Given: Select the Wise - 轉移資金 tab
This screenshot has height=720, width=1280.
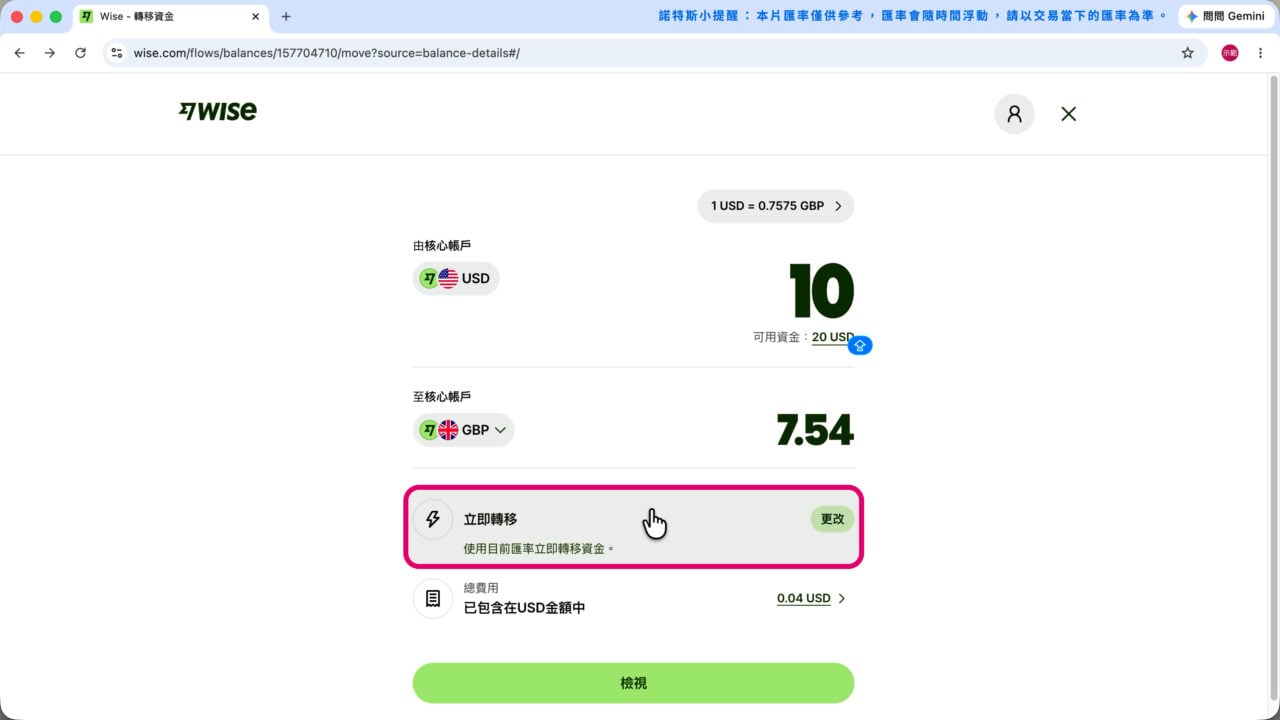Looking at the screenshot, I should [170, 17].
